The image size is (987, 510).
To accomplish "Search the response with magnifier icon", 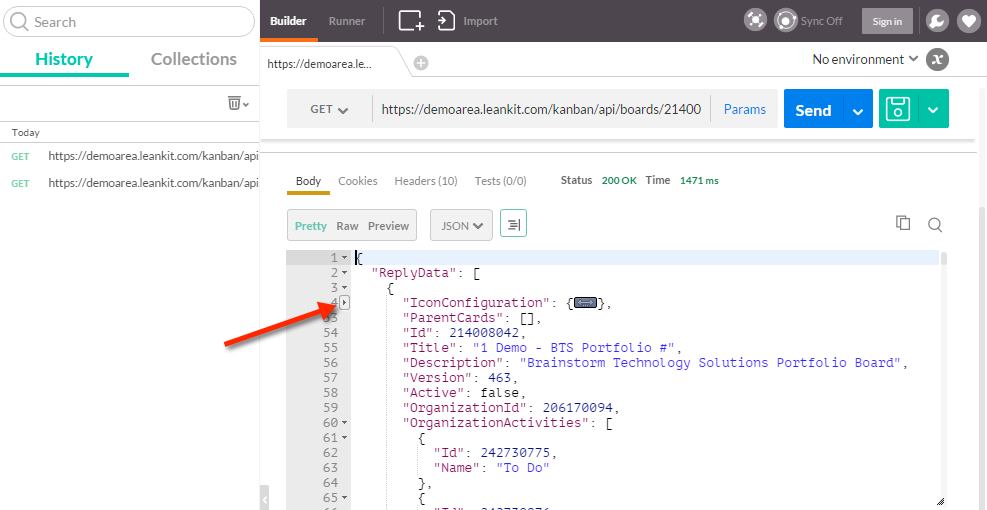I will 935,225.
